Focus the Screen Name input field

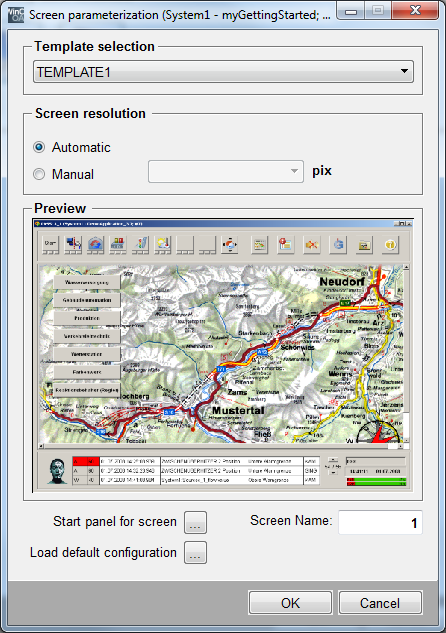click(x=380, y=522)
